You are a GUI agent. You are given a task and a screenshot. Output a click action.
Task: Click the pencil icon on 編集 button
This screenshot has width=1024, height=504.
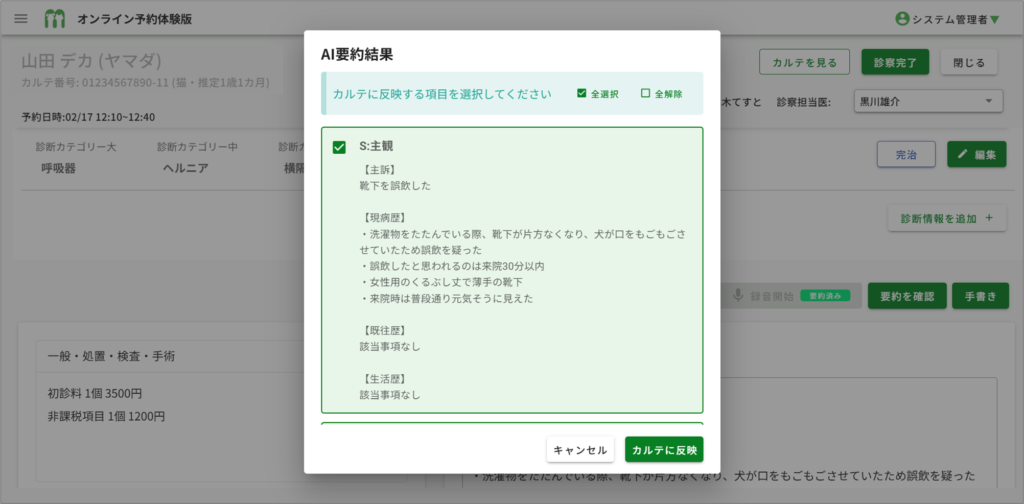[x=962, y=154]
